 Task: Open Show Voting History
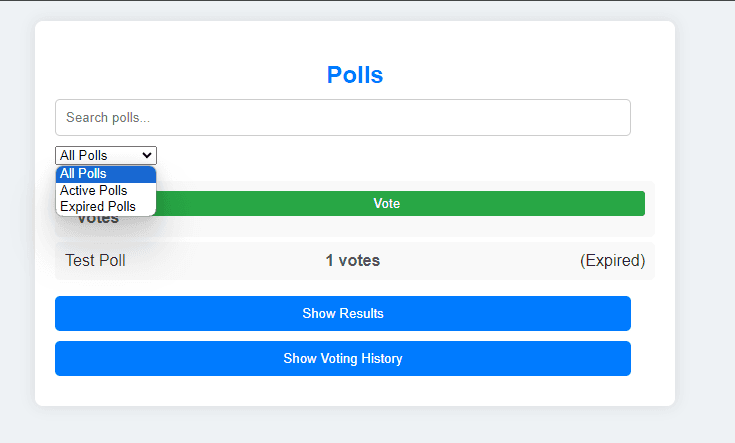(x=342, y=358)
